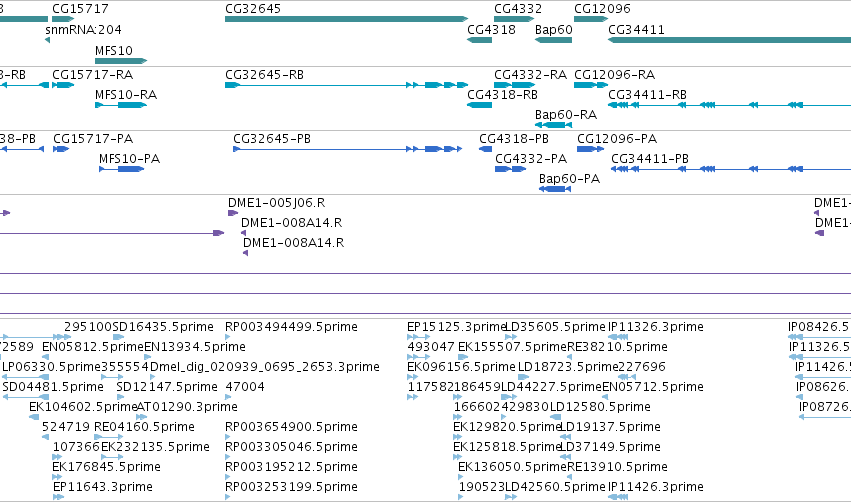This screenshot has width=851, height=502.
Task: Click the CG15717-RA transcript label
Action: click(x=92, y=74)
